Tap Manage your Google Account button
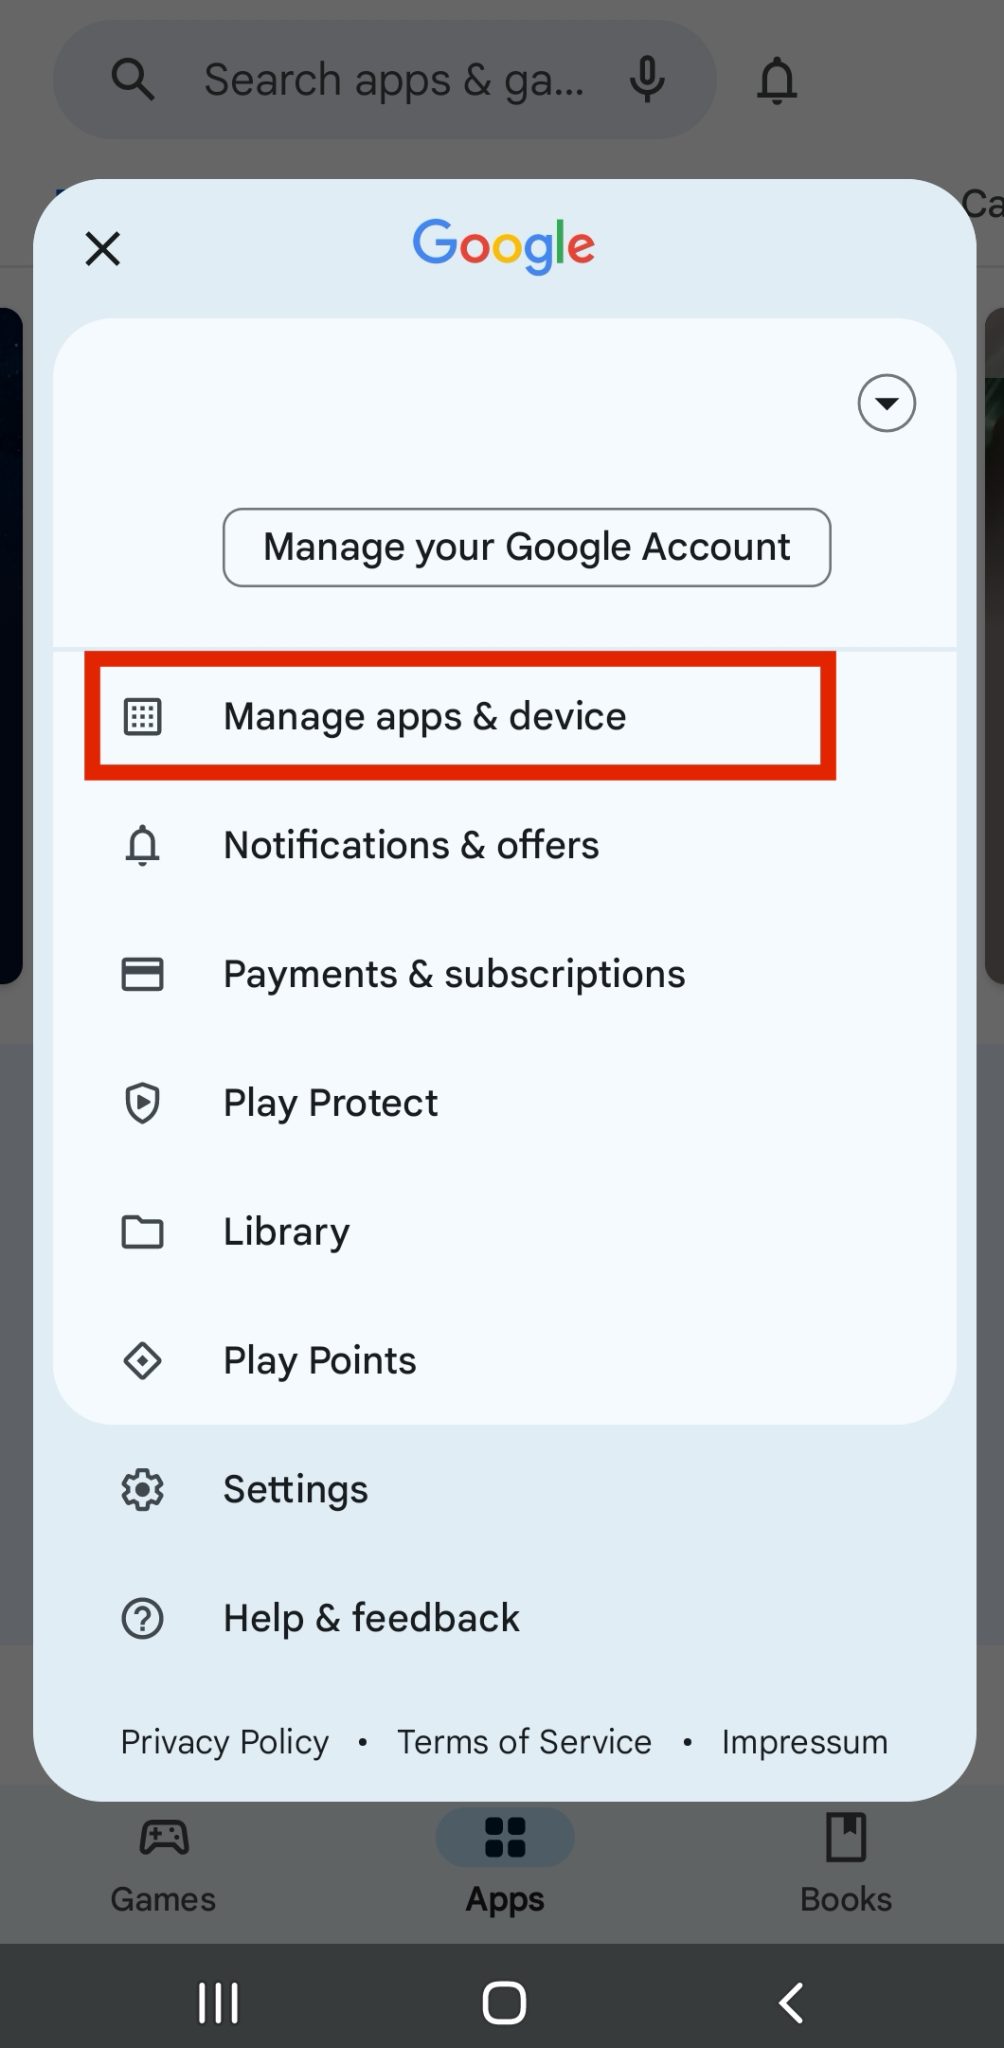The width and height of the screenshot is (1004, 2048). coord(526,547)
